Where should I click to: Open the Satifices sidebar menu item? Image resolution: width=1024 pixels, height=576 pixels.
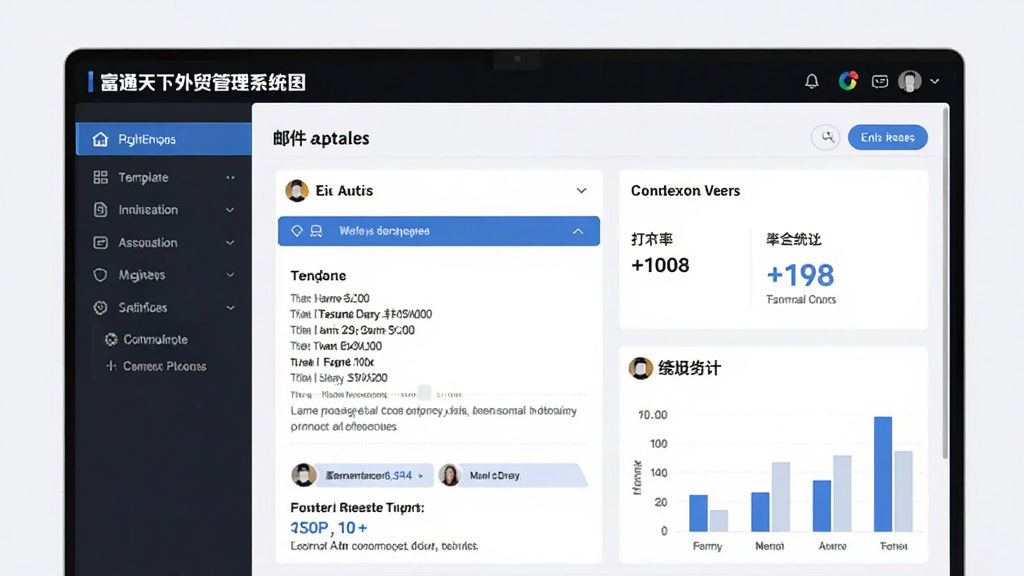[163, 308]
